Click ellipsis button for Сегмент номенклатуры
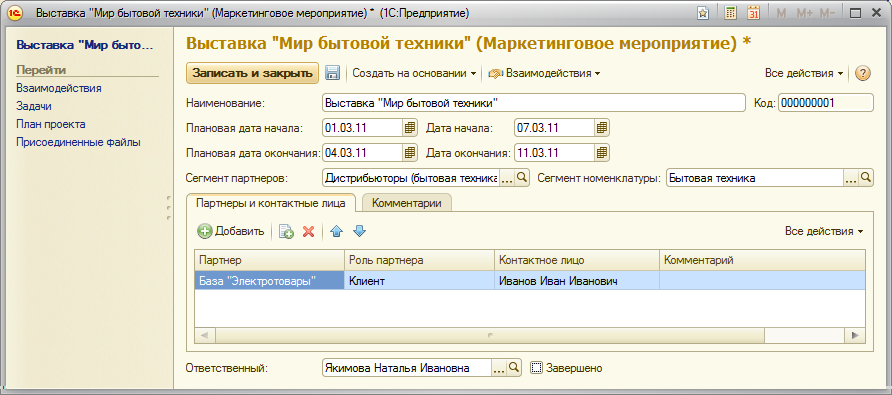Viewport: 892px width, 395px height. (850, 178)
